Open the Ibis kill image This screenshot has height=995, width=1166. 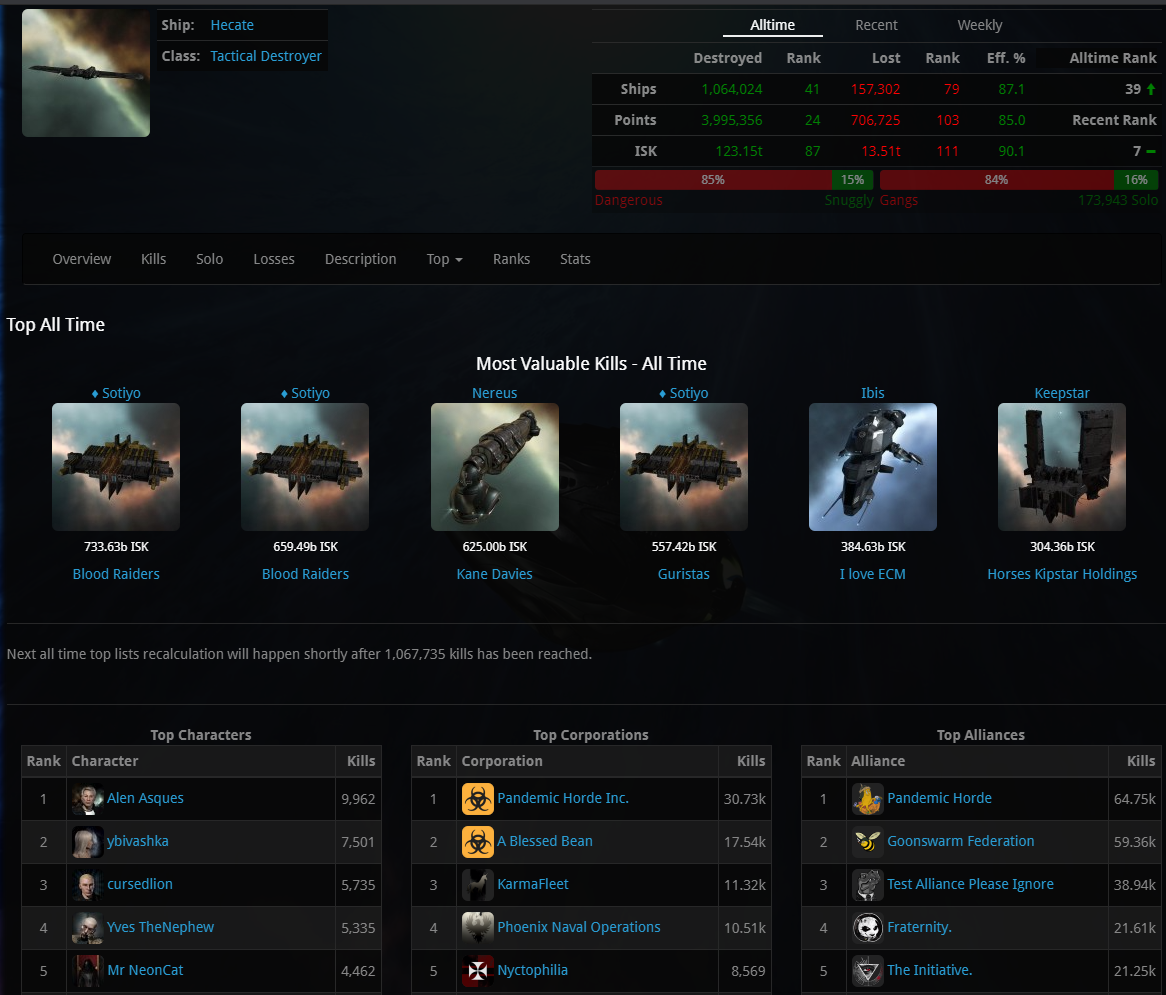[x=873, y=467]
